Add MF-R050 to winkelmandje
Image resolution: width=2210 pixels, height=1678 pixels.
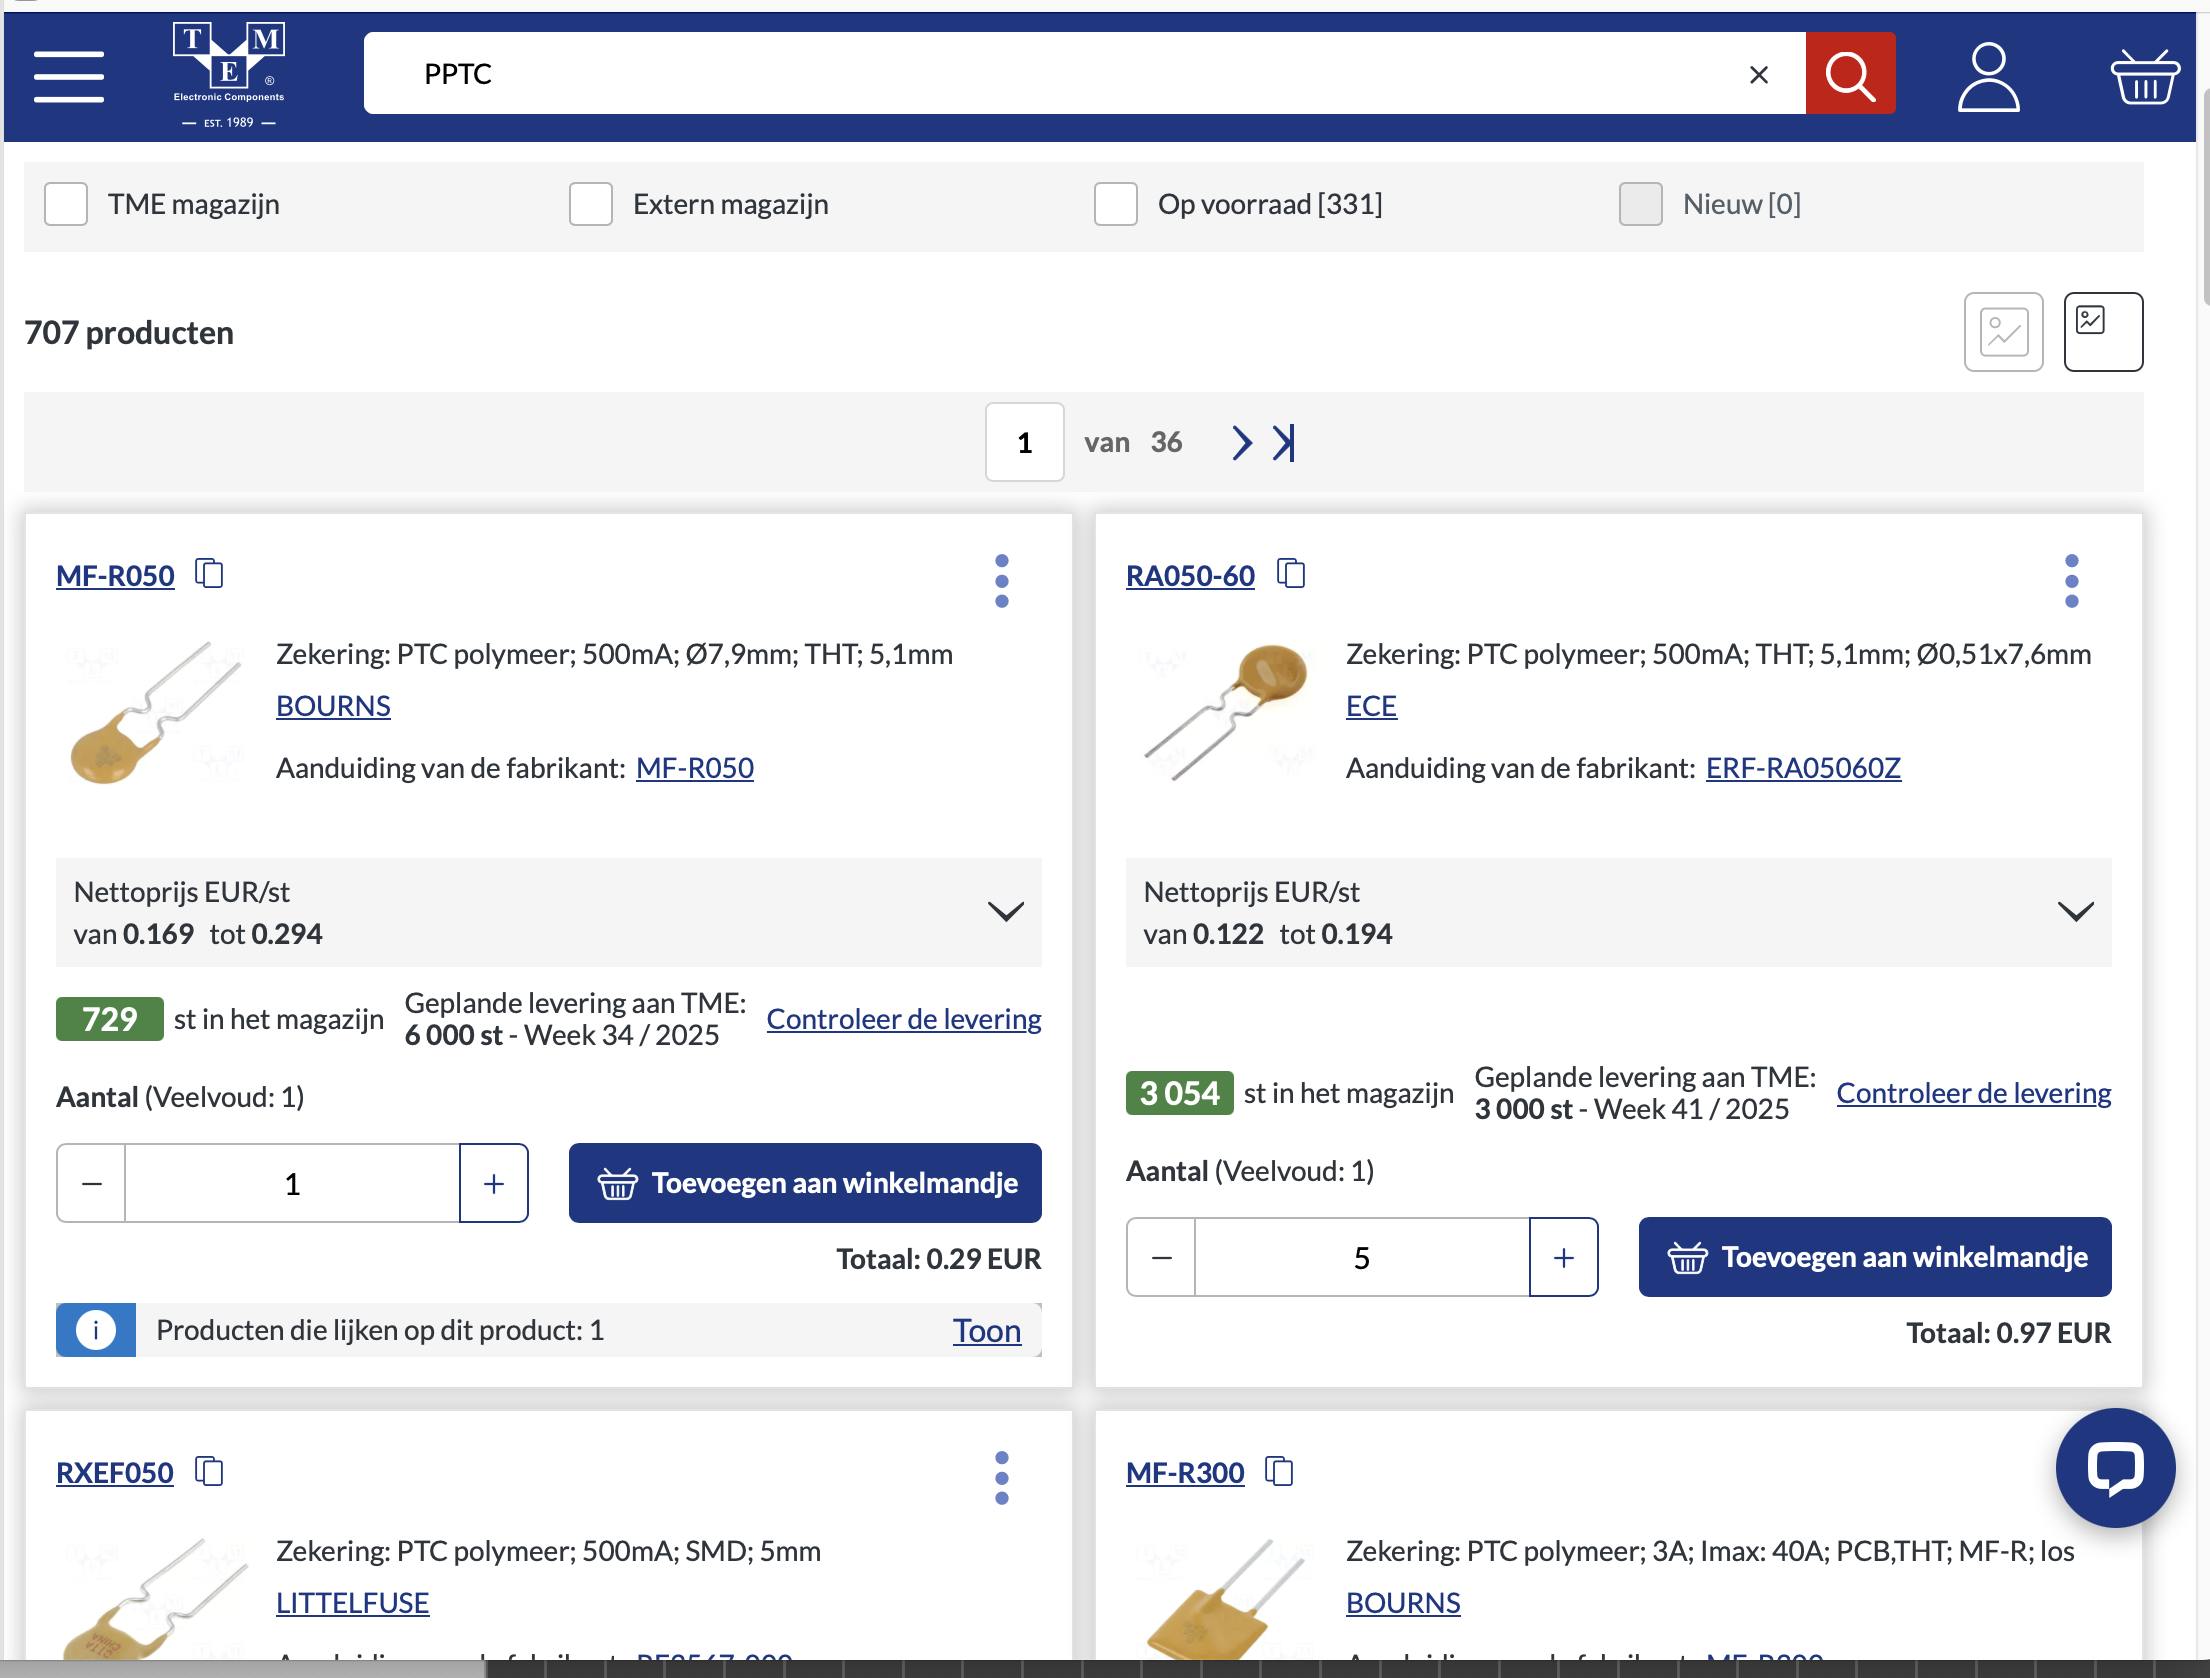805,1183
